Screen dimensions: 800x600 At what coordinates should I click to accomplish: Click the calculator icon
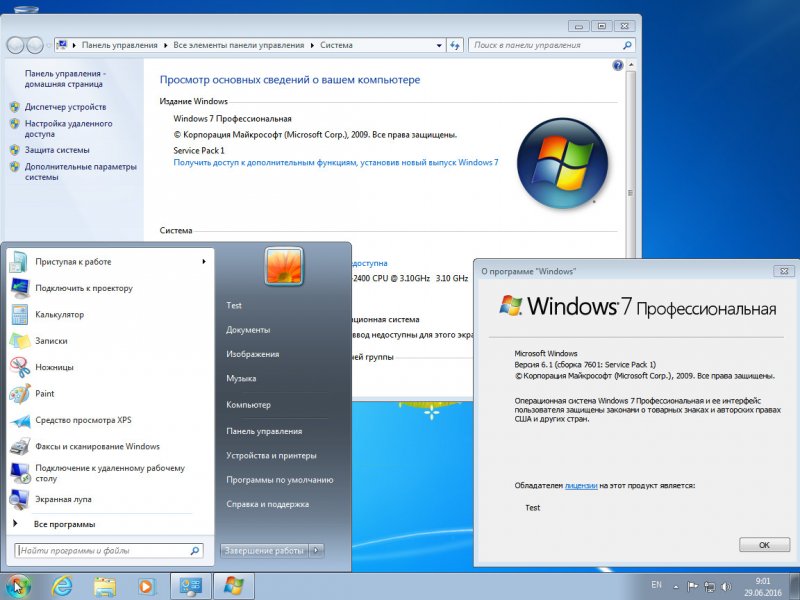tap(19, 315)
